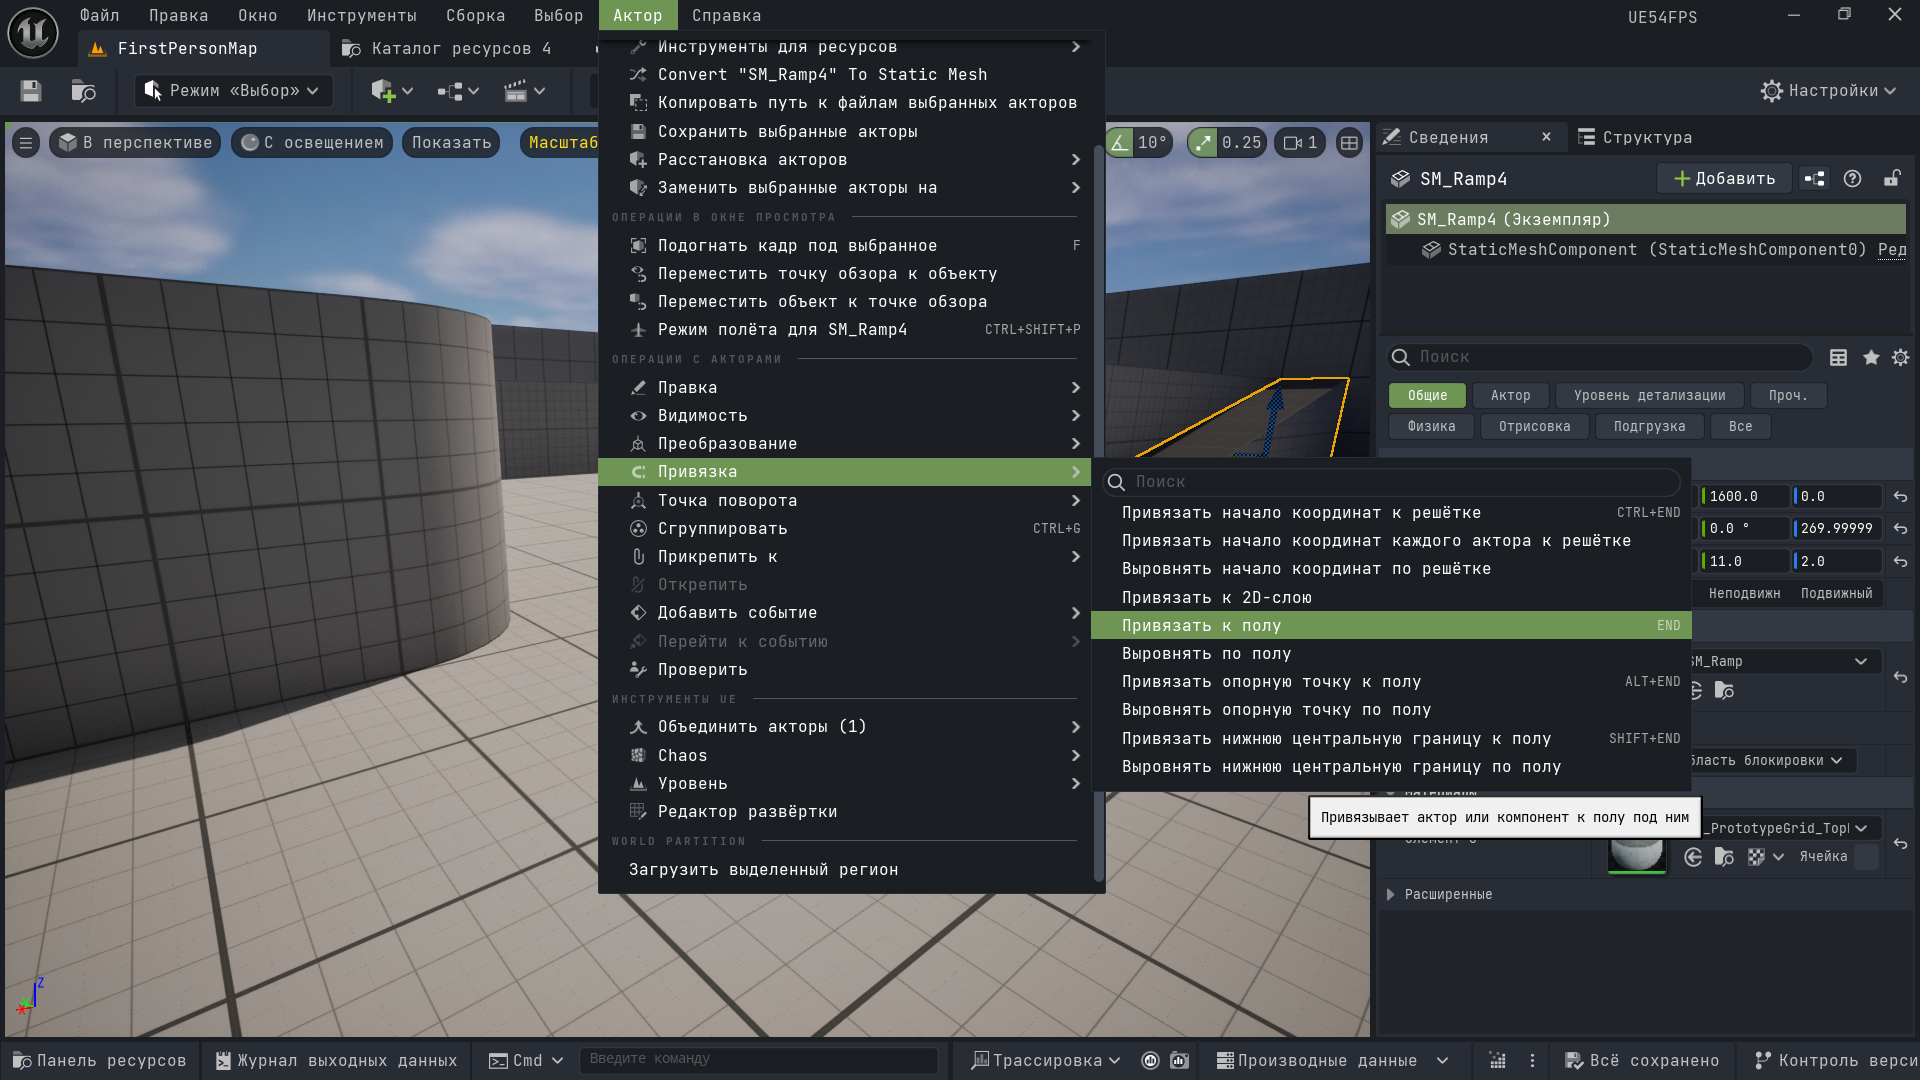This screenshot has width=1920, height=1080.
Task: Click the viewport layout grid icon
Action: pyautogui.click(x=1349, y=143)
